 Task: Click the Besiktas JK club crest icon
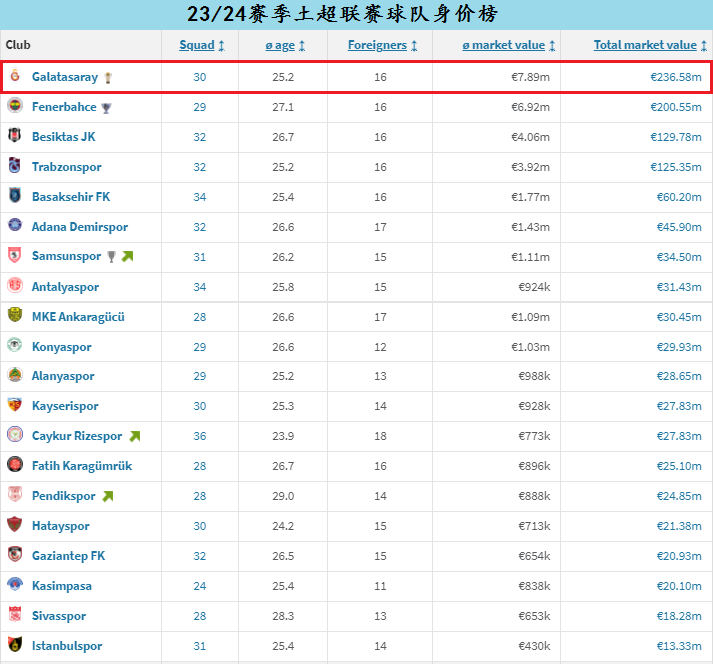tap(15, 135)
